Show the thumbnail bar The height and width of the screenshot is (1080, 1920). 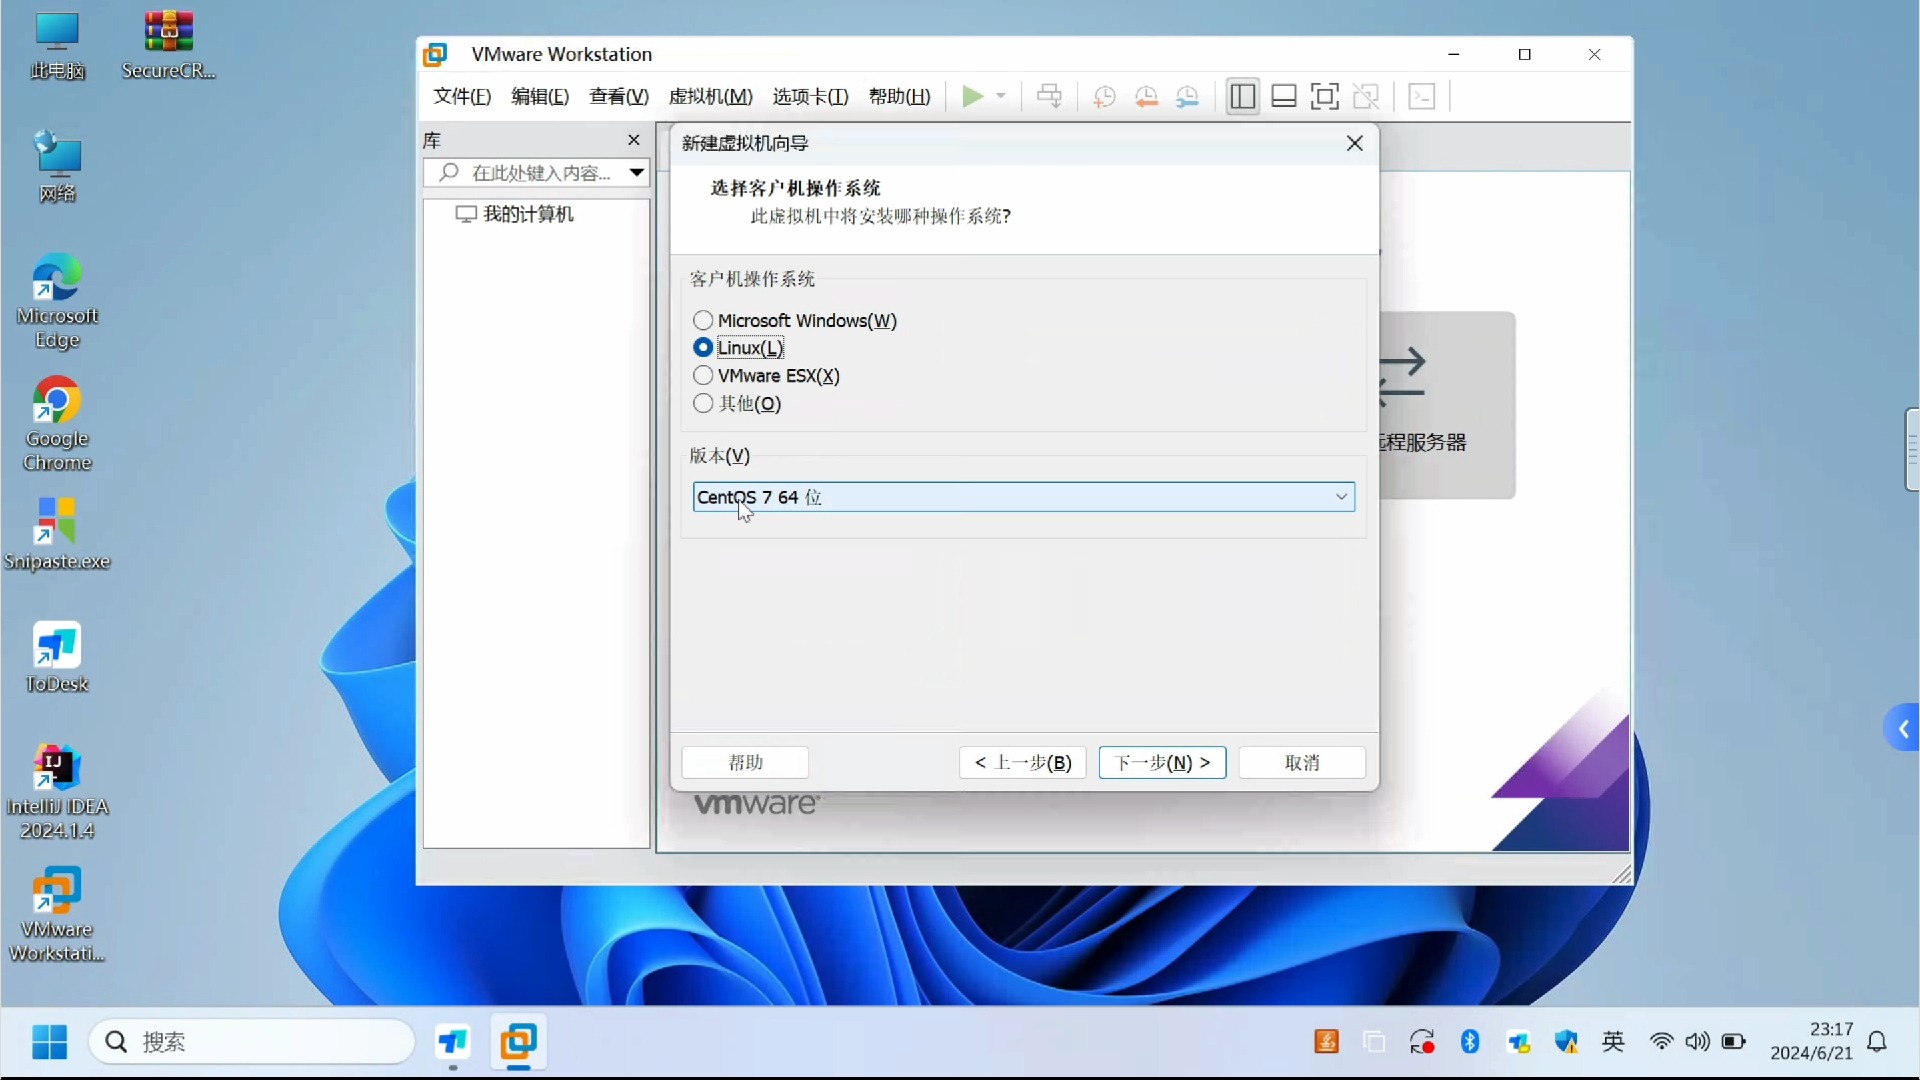click(1284, 96)
